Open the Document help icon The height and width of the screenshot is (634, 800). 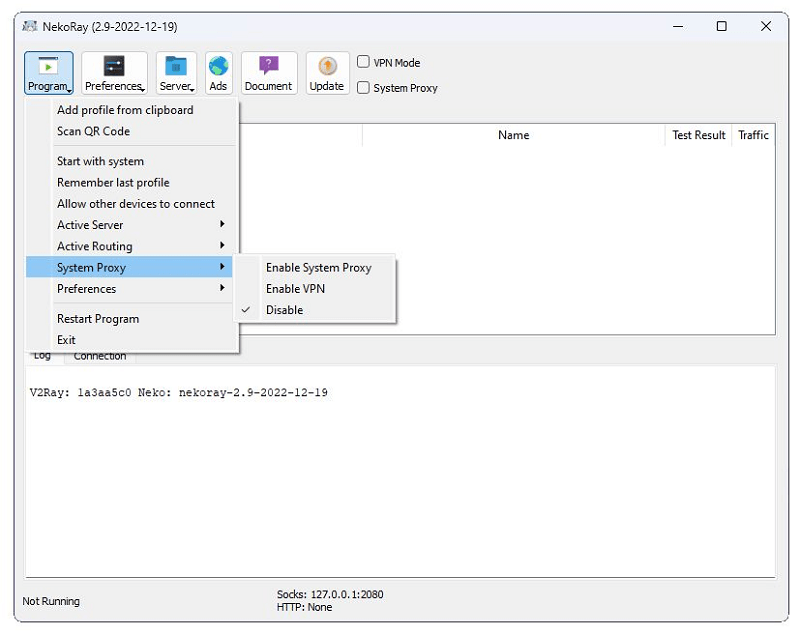pos(268,72)
